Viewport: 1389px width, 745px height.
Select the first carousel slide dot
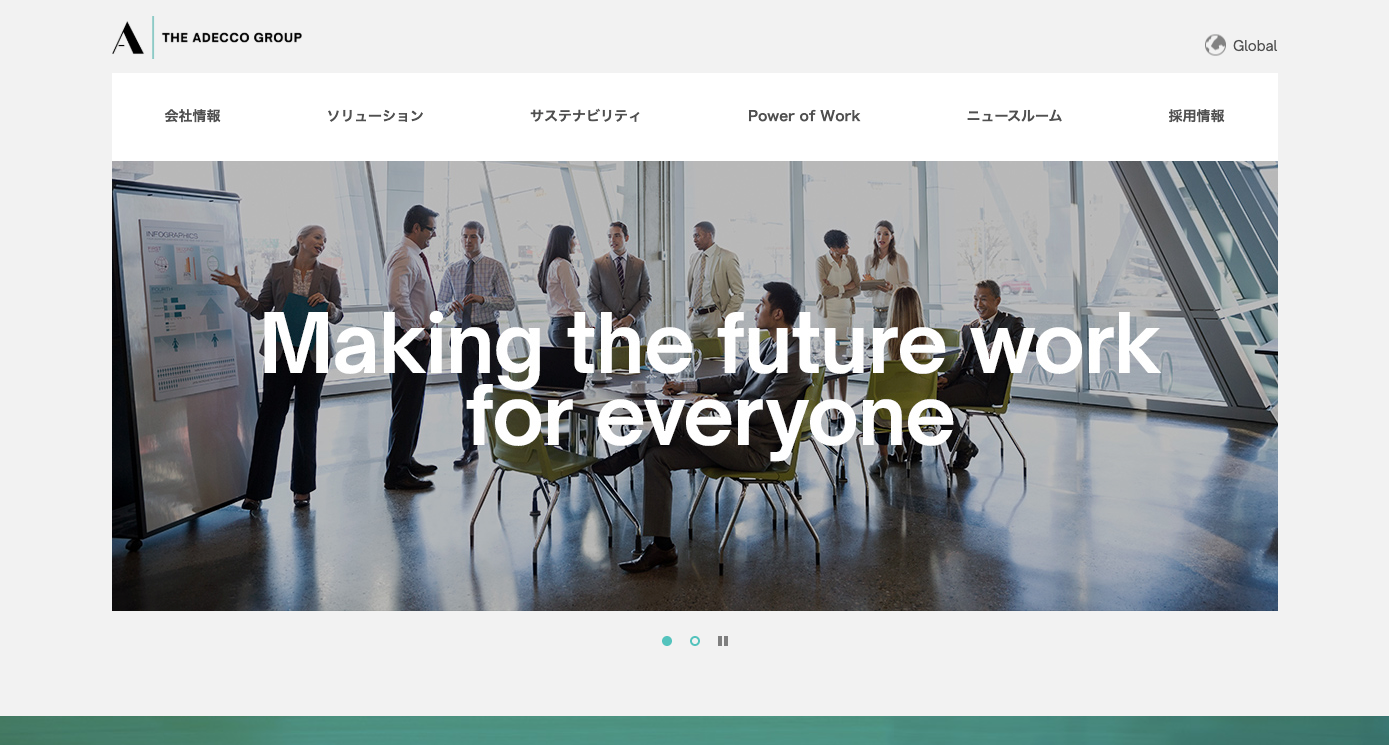point(667,641)
